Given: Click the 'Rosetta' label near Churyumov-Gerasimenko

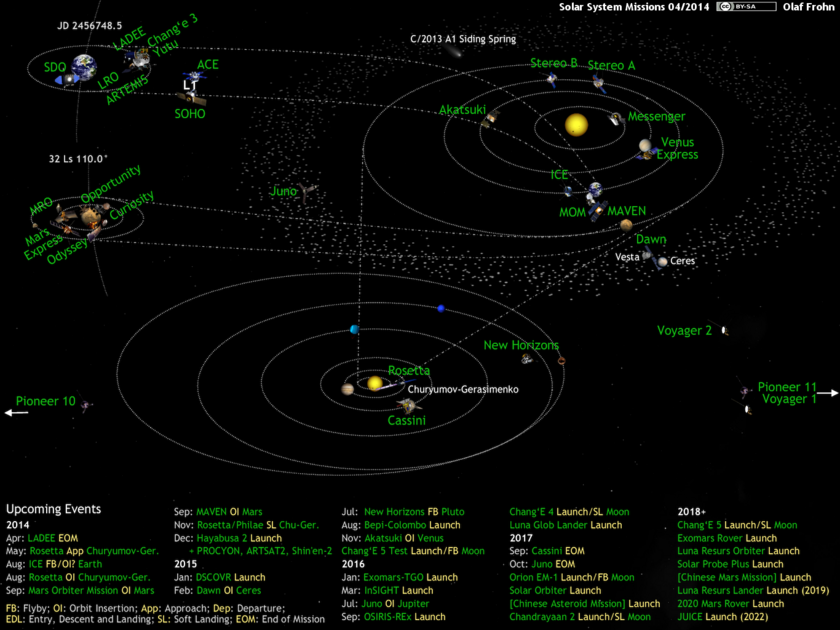Looking at the screenshot, I should click(409, 370).
